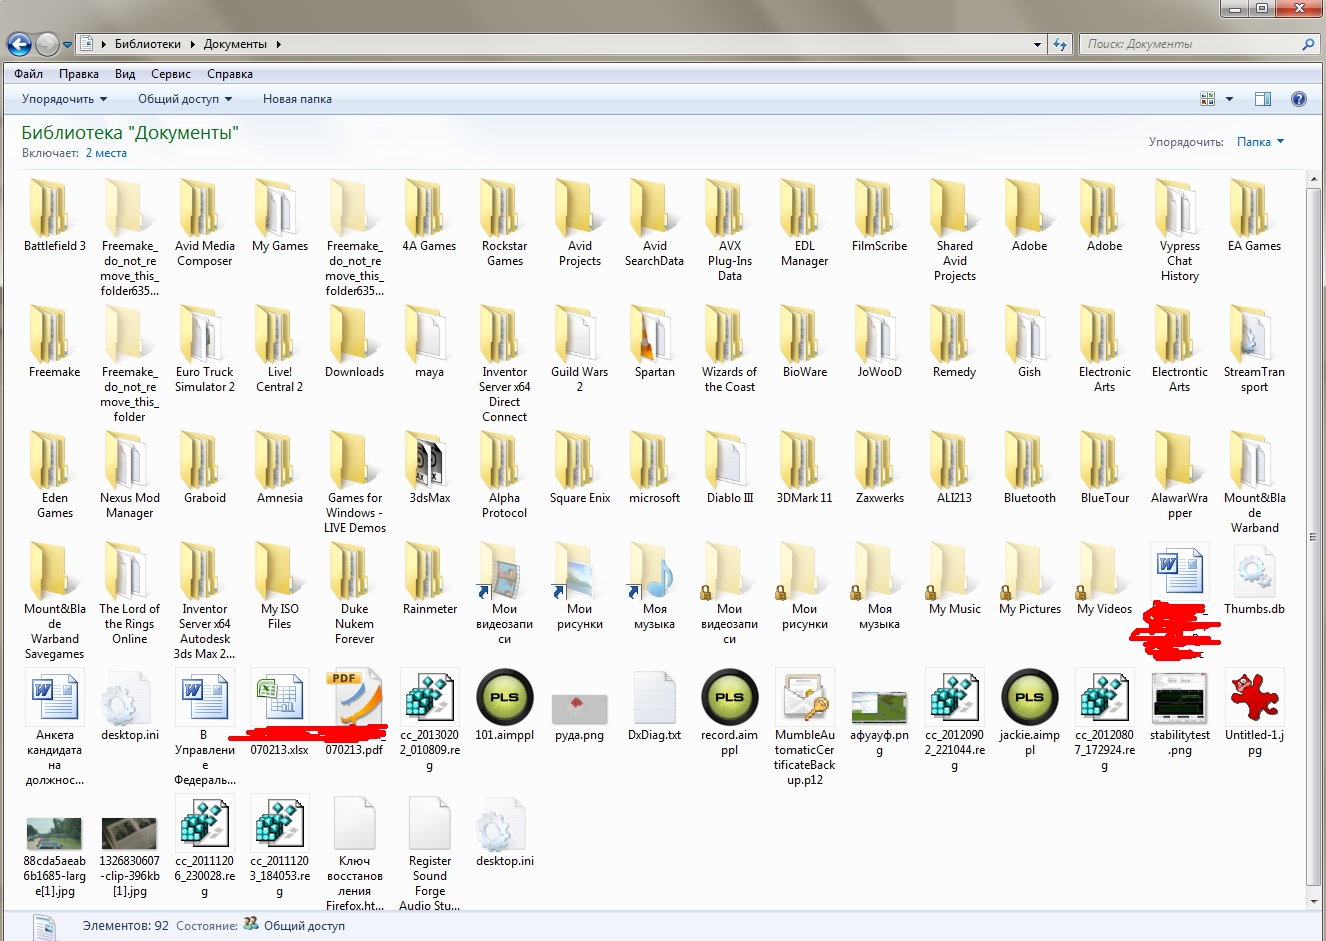Select the DxDiag.txt text file
The width and height of the screenshot is (1326, 941).
coord(655,704)
